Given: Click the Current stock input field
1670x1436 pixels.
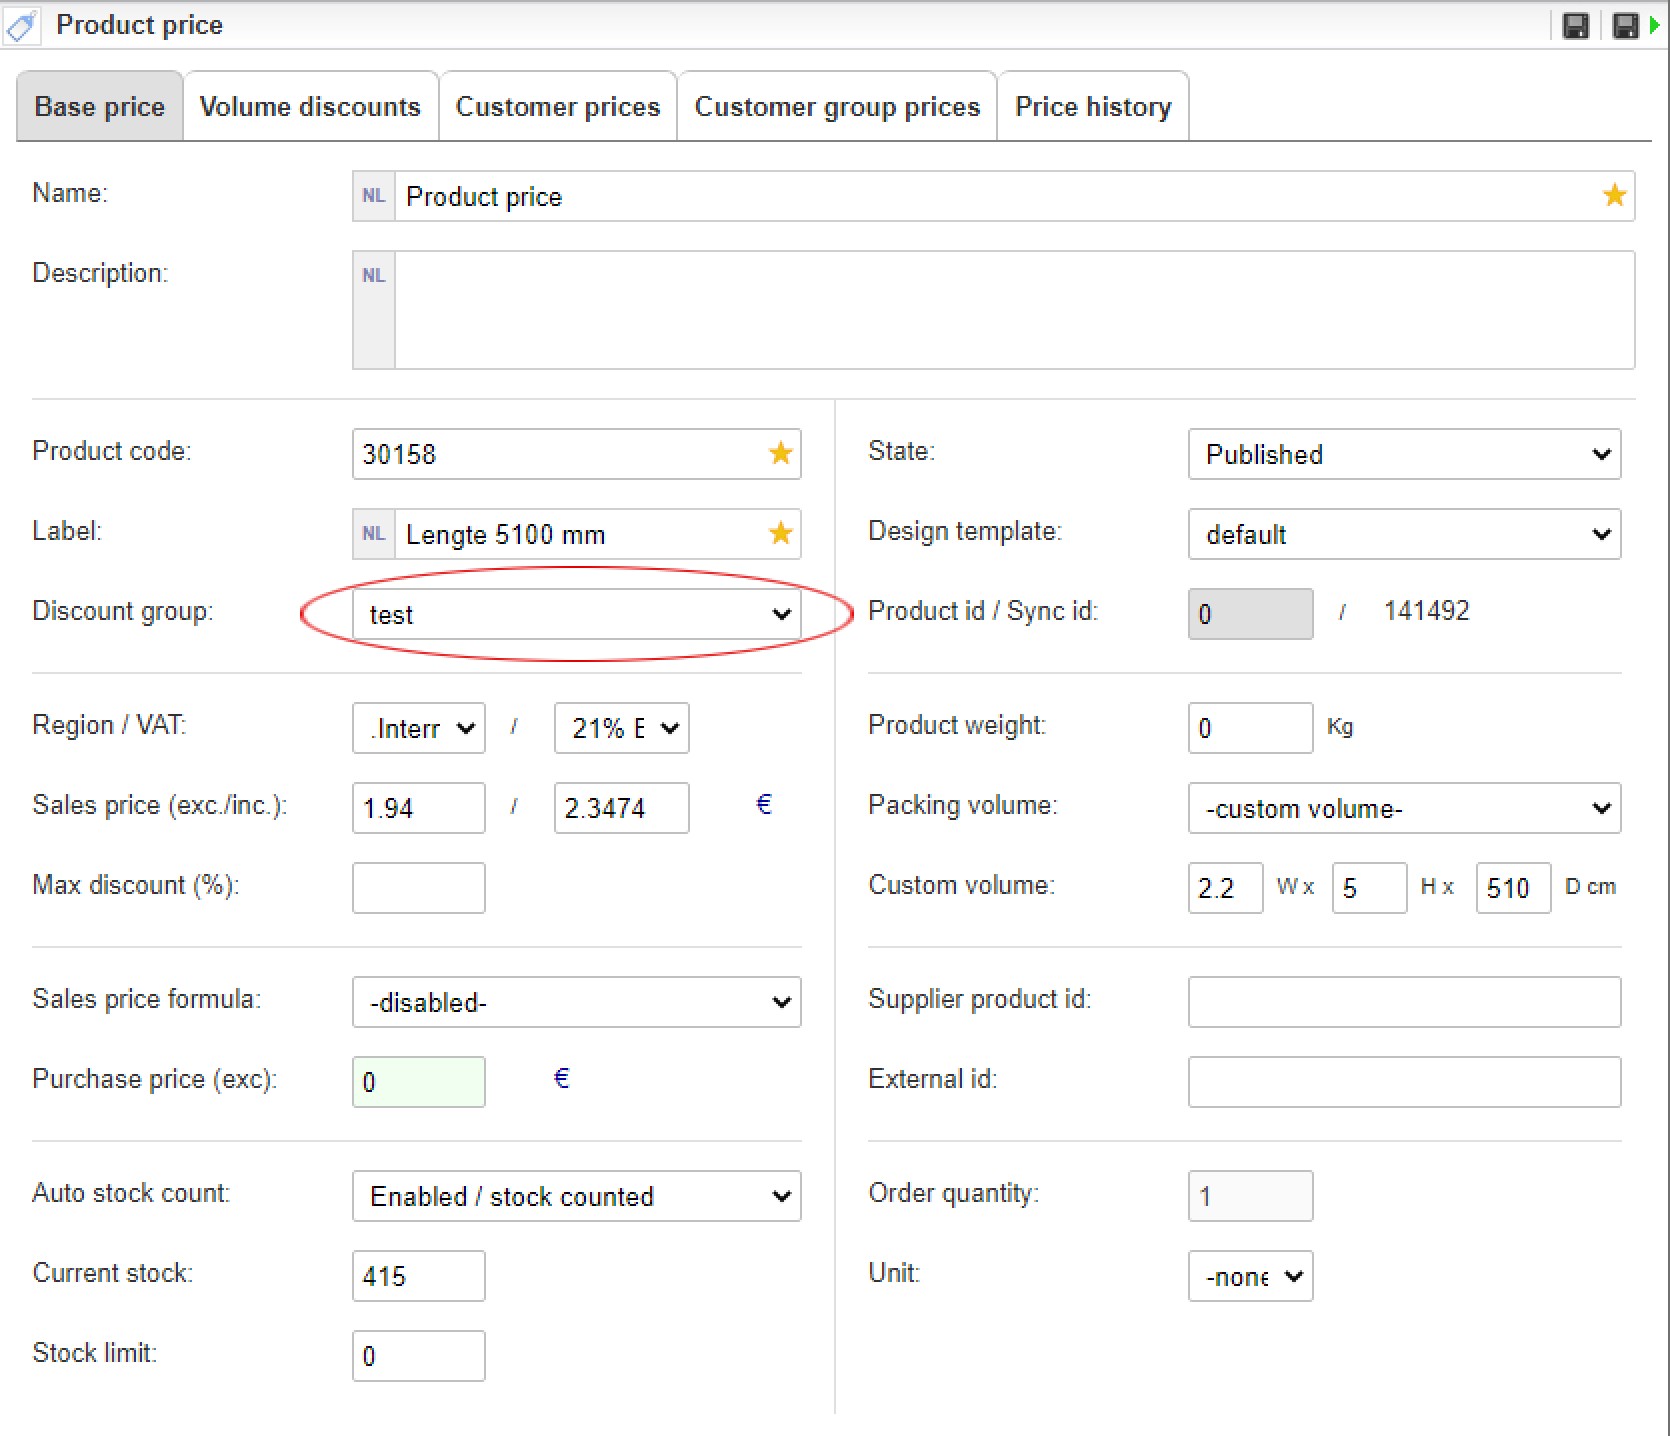Looking at the screenshot, I should tap(418, 1276).
